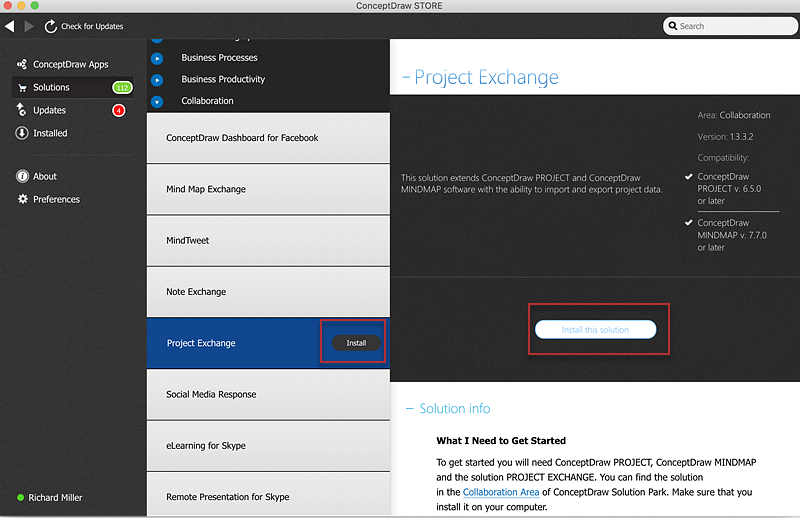This screenshot has width=800, height=518.
Task: Click the Solutions cart icon
Action: tap(22, 88)
